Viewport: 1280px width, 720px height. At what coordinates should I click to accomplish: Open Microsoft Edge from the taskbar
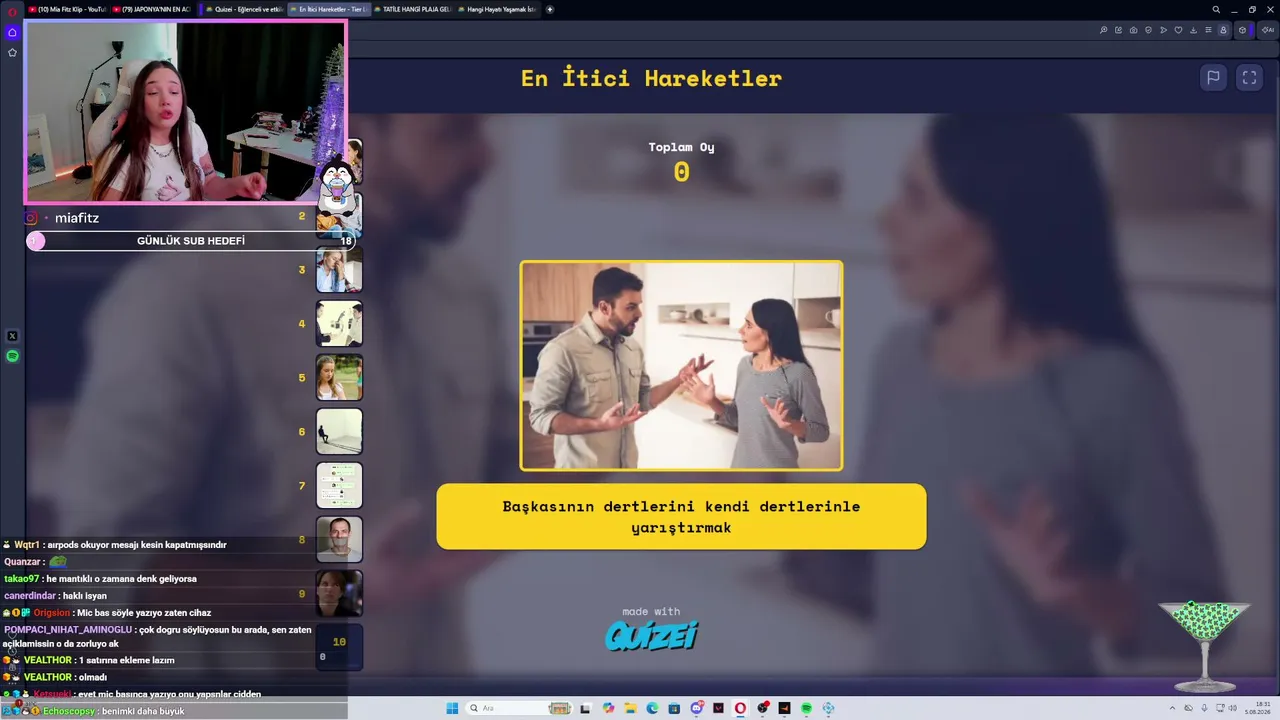click(x=652, y=708)
